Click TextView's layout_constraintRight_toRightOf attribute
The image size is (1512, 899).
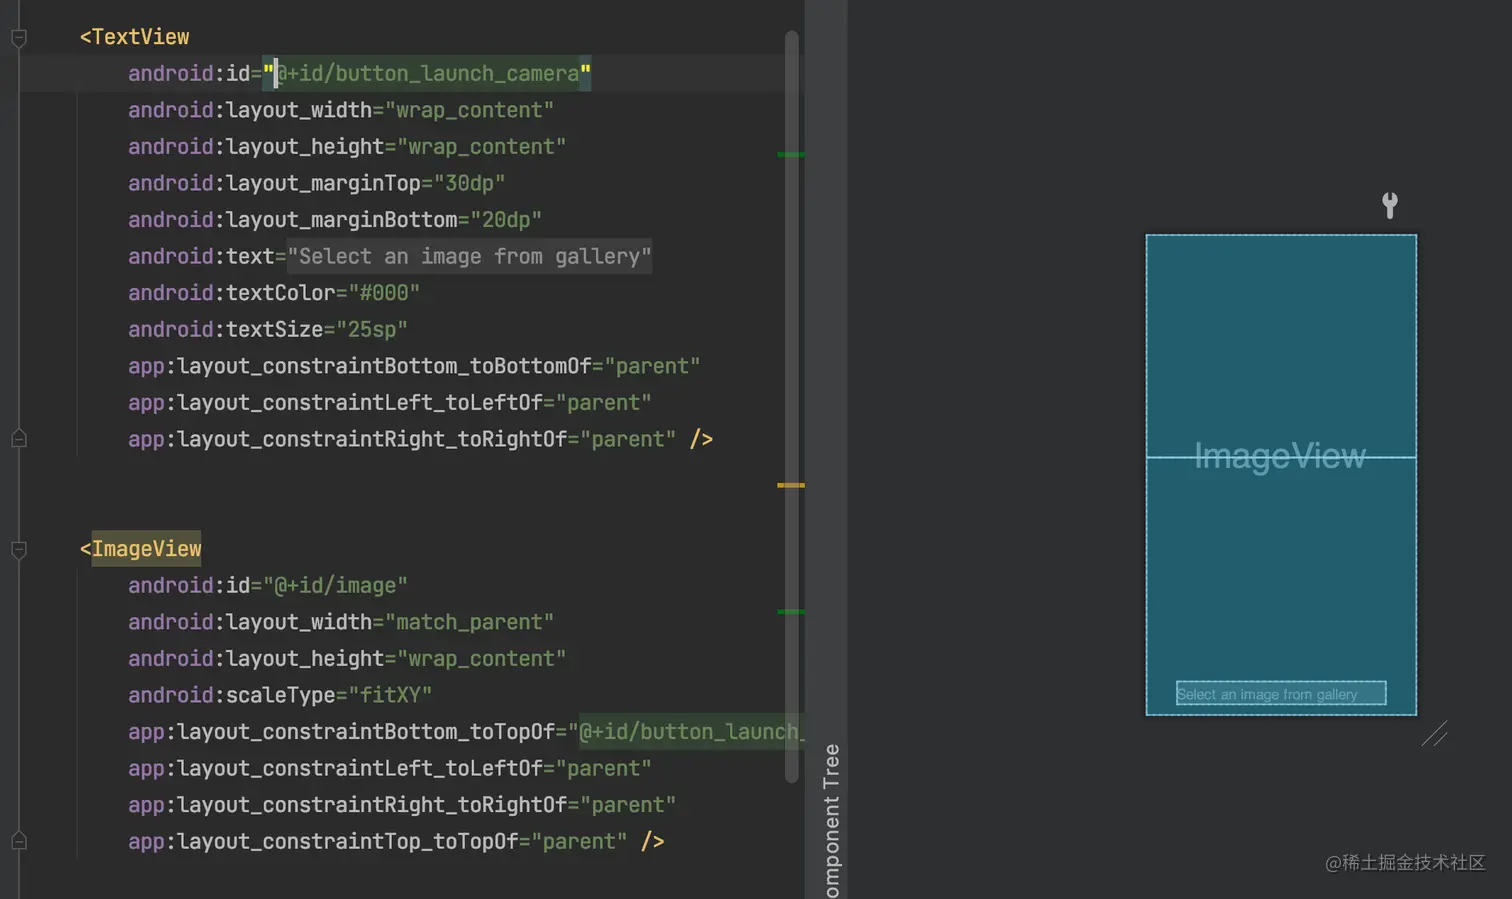click(348, 440)
